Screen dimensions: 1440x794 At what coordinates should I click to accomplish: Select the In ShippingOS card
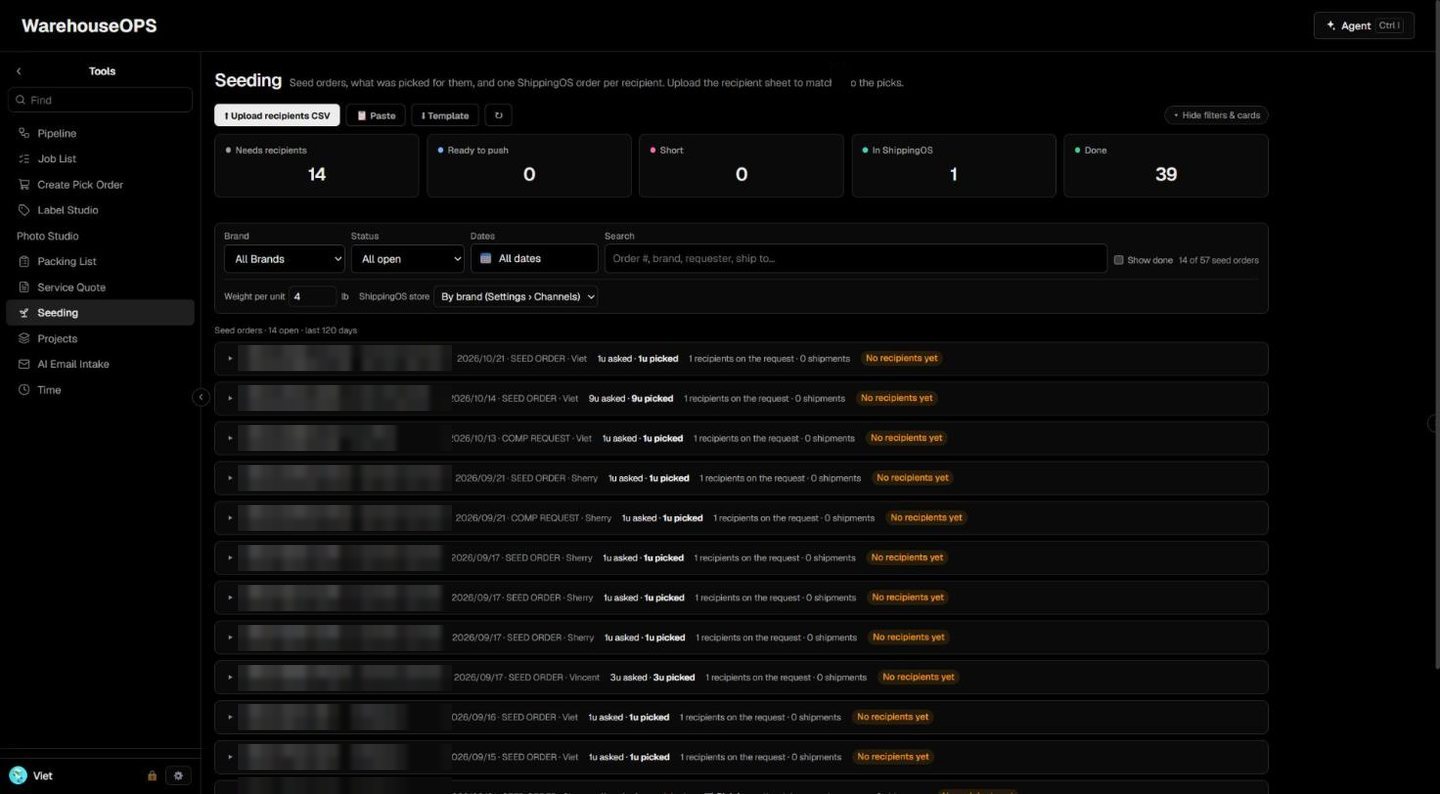point(954,165)
